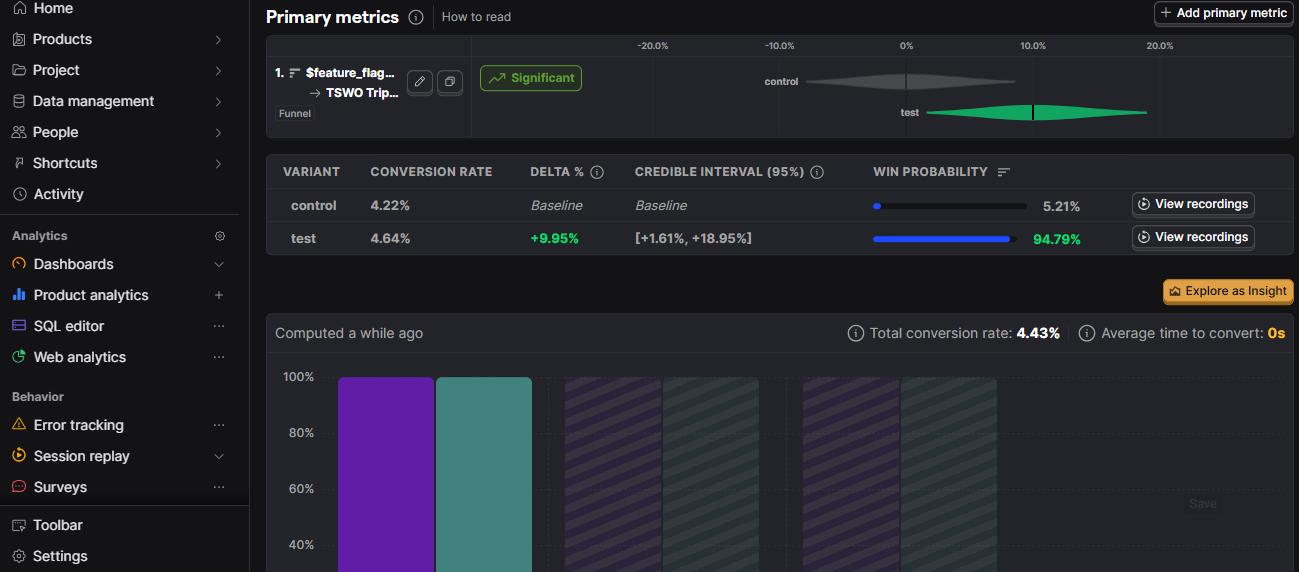Screen dimensions: 1299x572
Task: Expand the Dashboards dropdown chevron
Action: tap(219, 264)
